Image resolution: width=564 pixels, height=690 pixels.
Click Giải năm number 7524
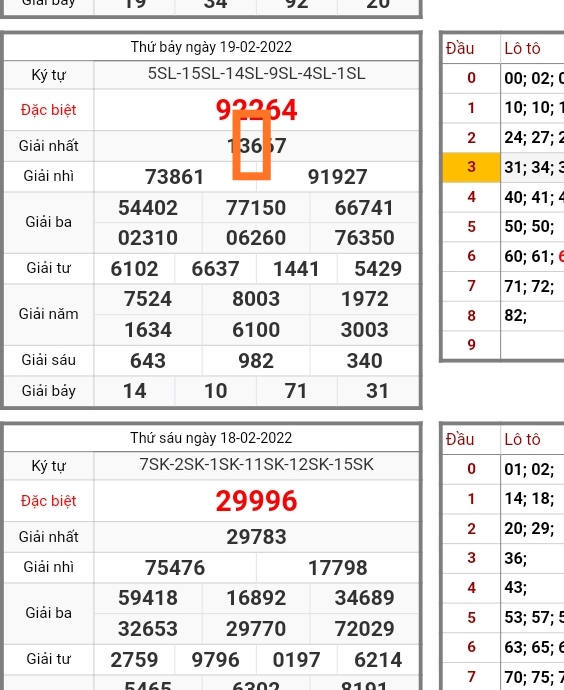(148, 299)
